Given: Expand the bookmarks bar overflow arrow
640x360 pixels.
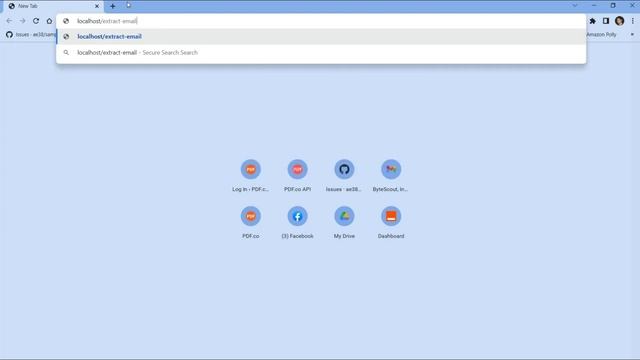Looking at the screenshot, I should click(632, 35).
